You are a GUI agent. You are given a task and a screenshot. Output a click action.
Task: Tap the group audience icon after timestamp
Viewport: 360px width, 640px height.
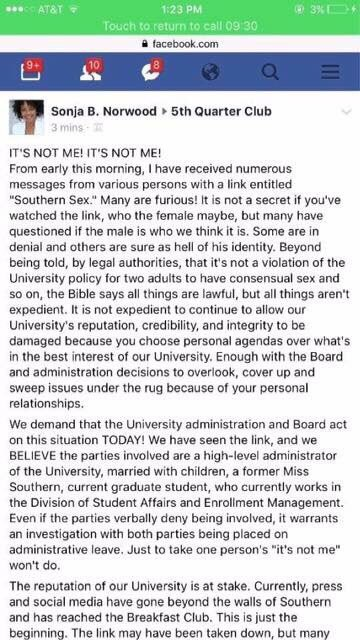click(98, 128)
